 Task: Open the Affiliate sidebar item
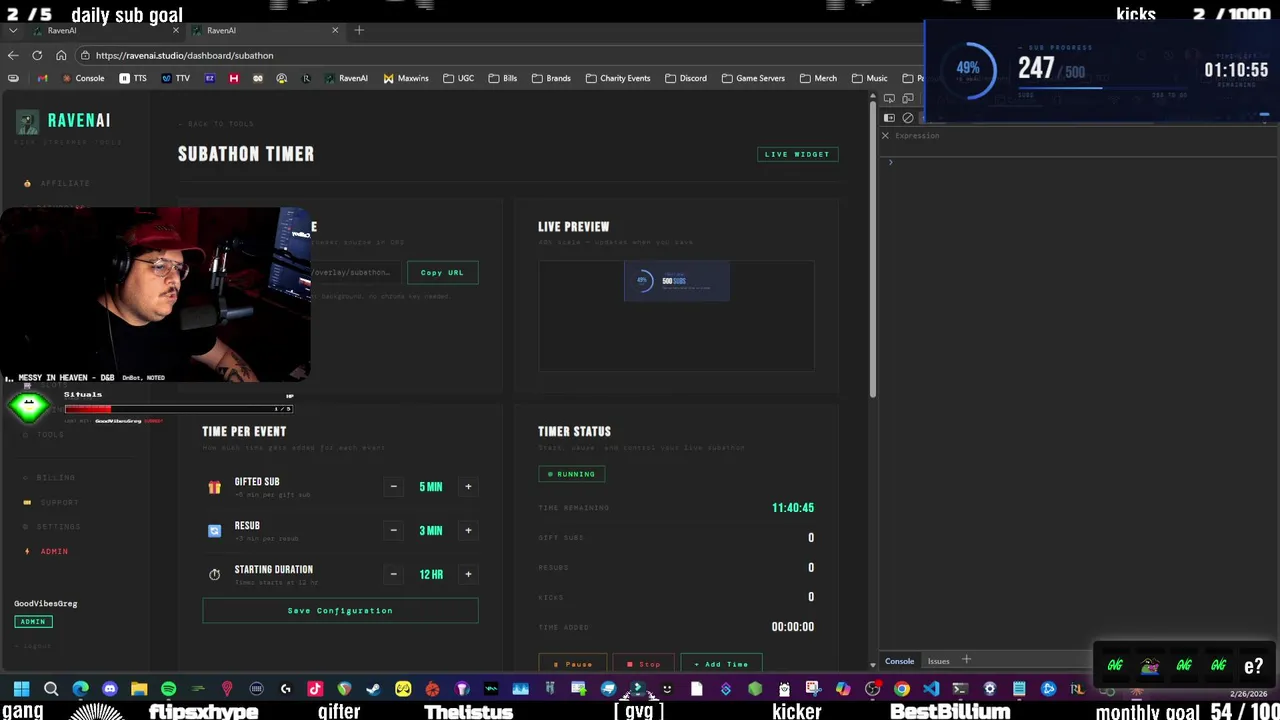pos(58,183)
